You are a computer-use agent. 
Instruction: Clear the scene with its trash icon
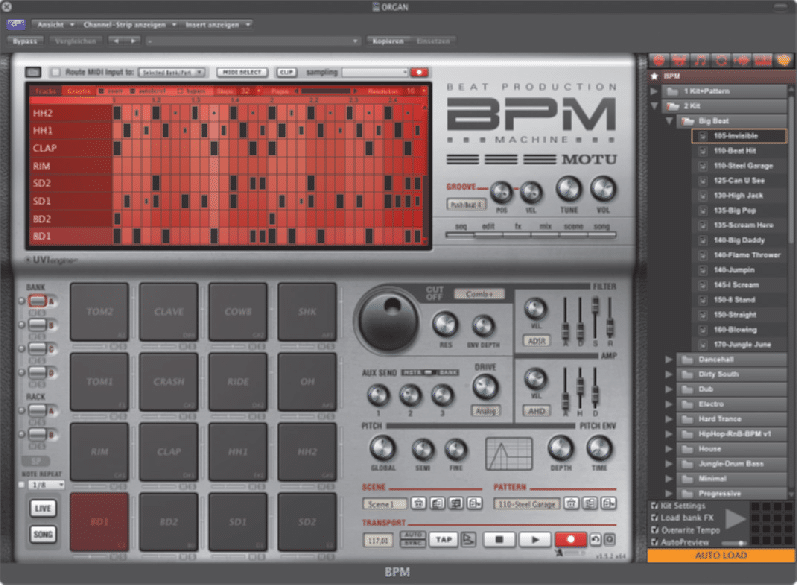(x=418, y=503)
